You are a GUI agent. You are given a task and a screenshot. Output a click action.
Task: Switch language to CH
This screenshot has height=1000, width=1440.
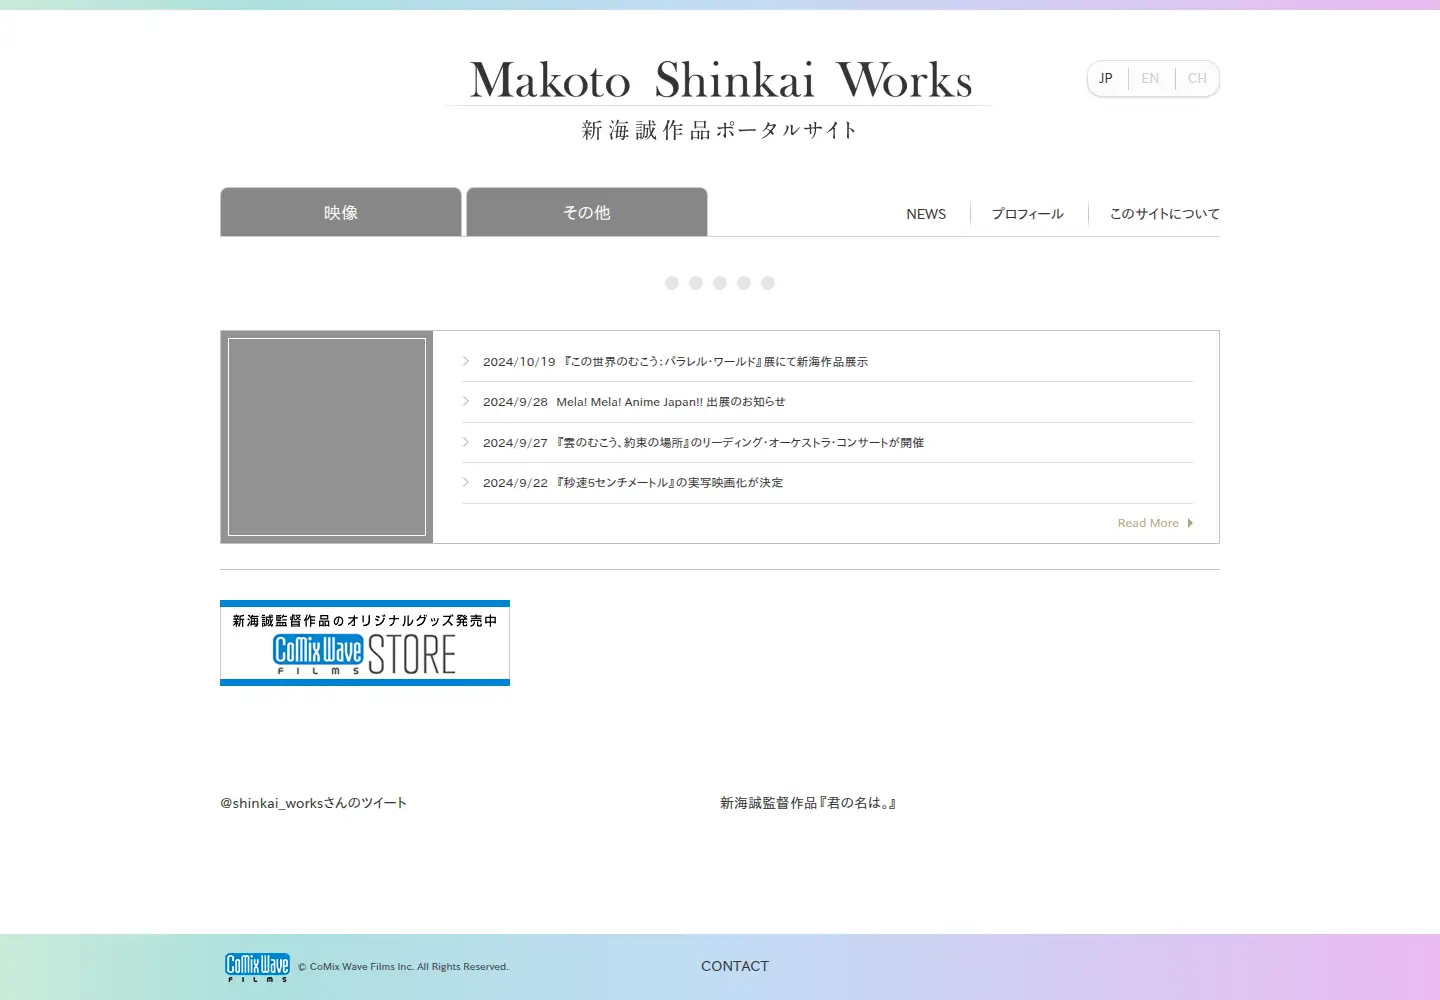(1197, 78)
